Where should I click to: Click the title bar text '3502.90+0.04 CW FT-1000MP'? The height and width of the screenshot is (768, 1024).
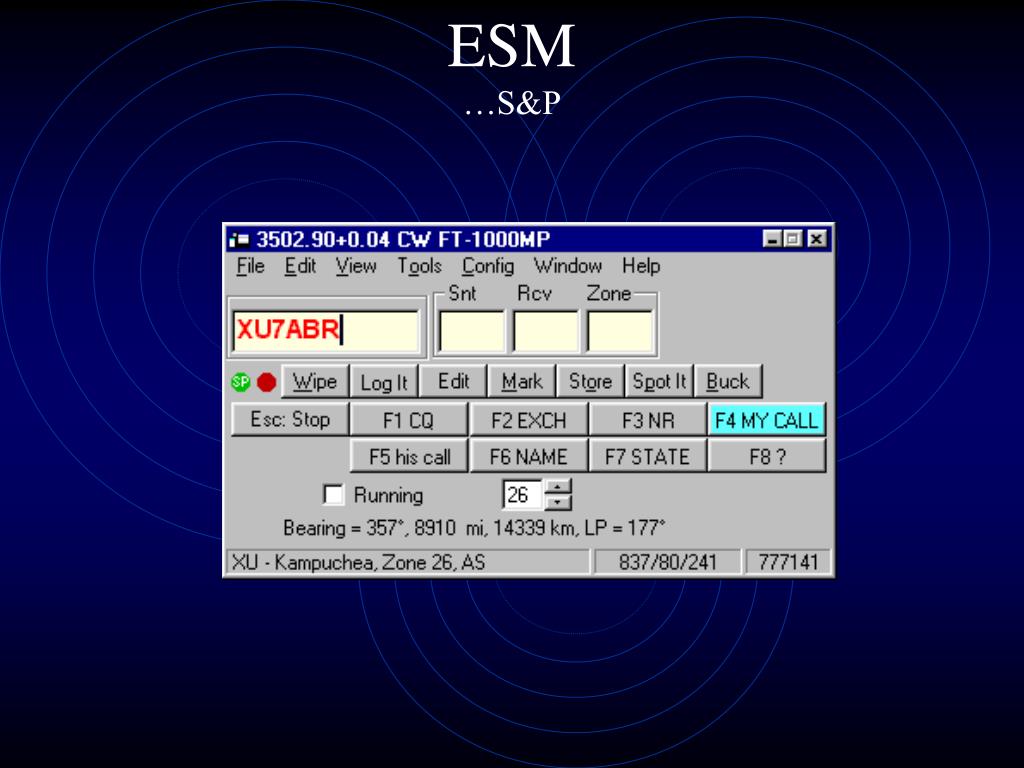click(404, 240)
